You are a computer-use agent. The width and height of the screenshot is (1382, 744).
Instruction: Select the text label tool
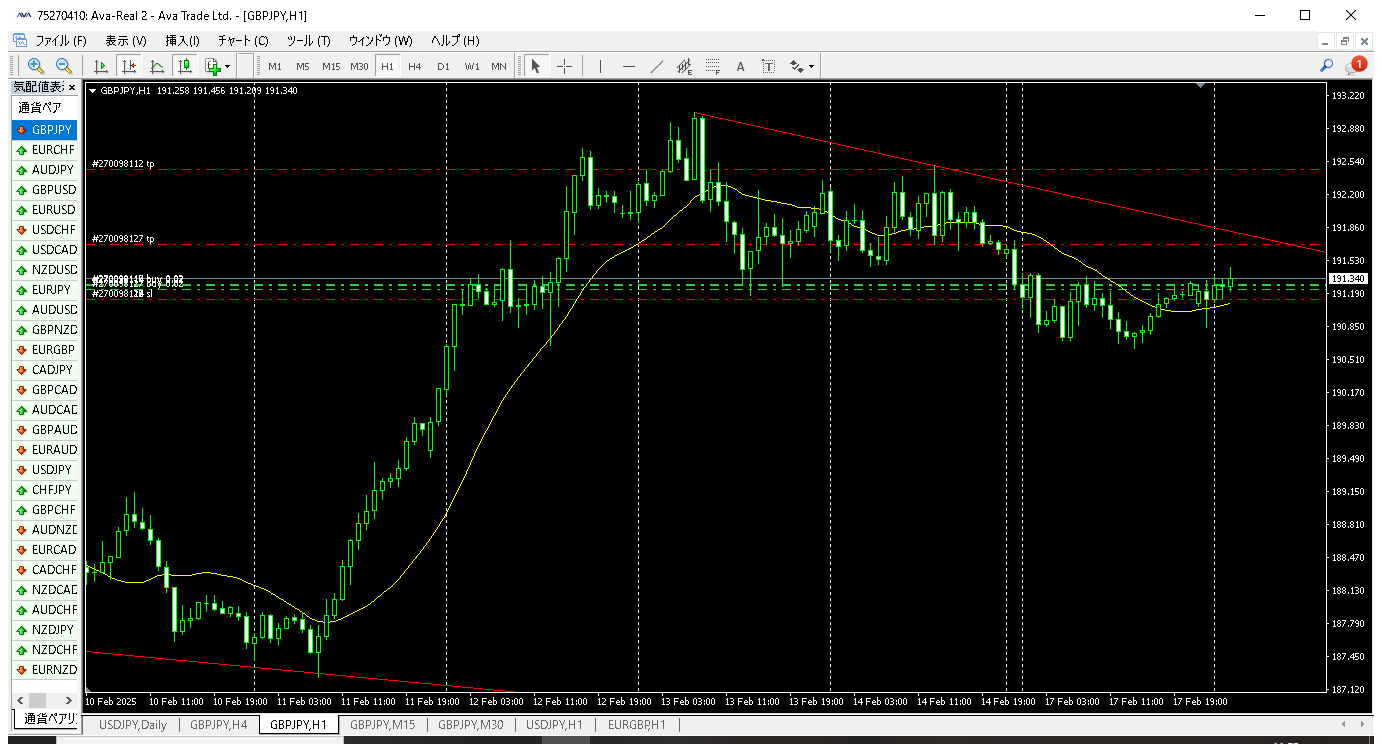[x=768, y=66]
